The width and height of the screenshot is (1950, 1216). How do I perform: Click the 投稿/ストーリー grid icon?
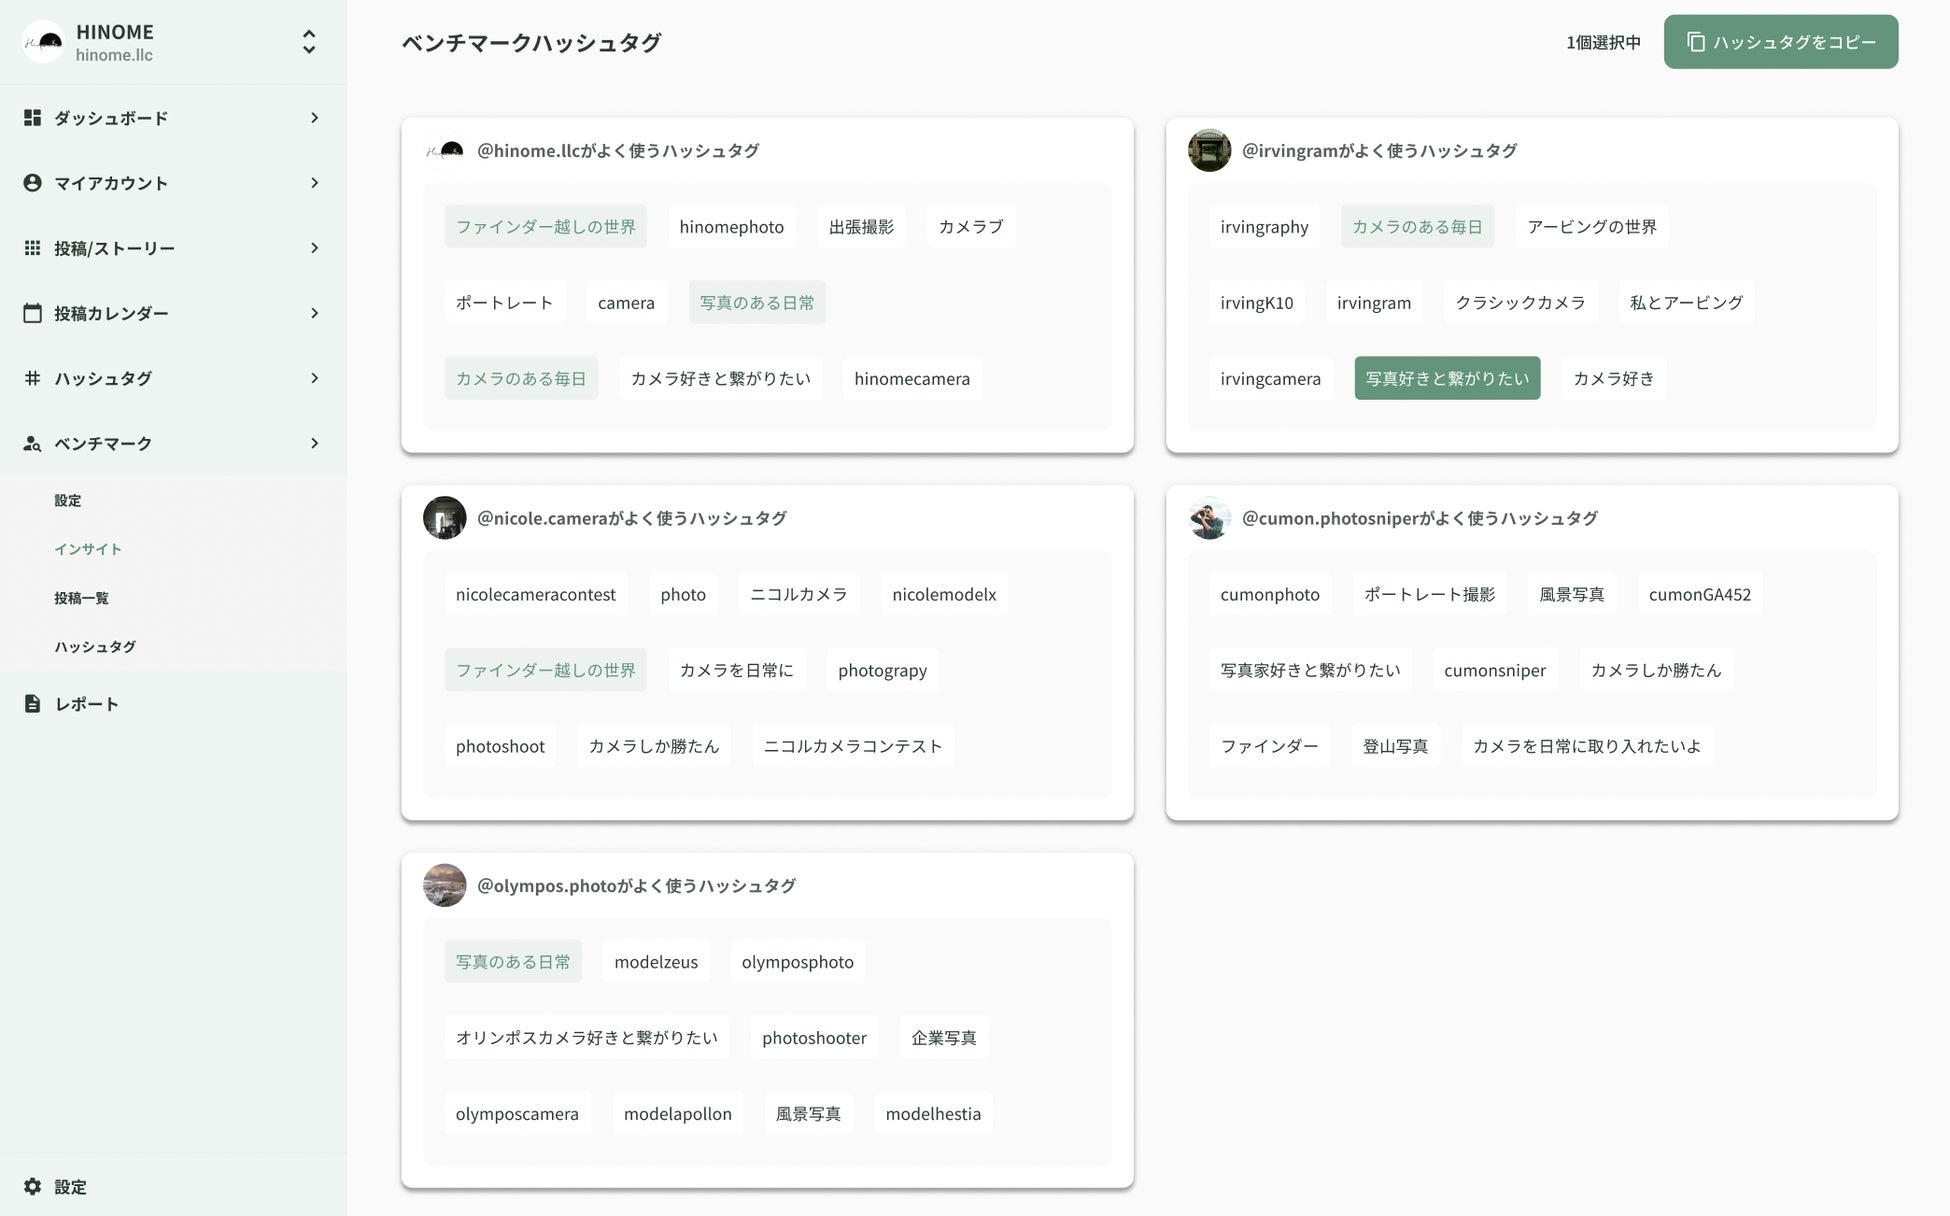(x=32, y=248)
